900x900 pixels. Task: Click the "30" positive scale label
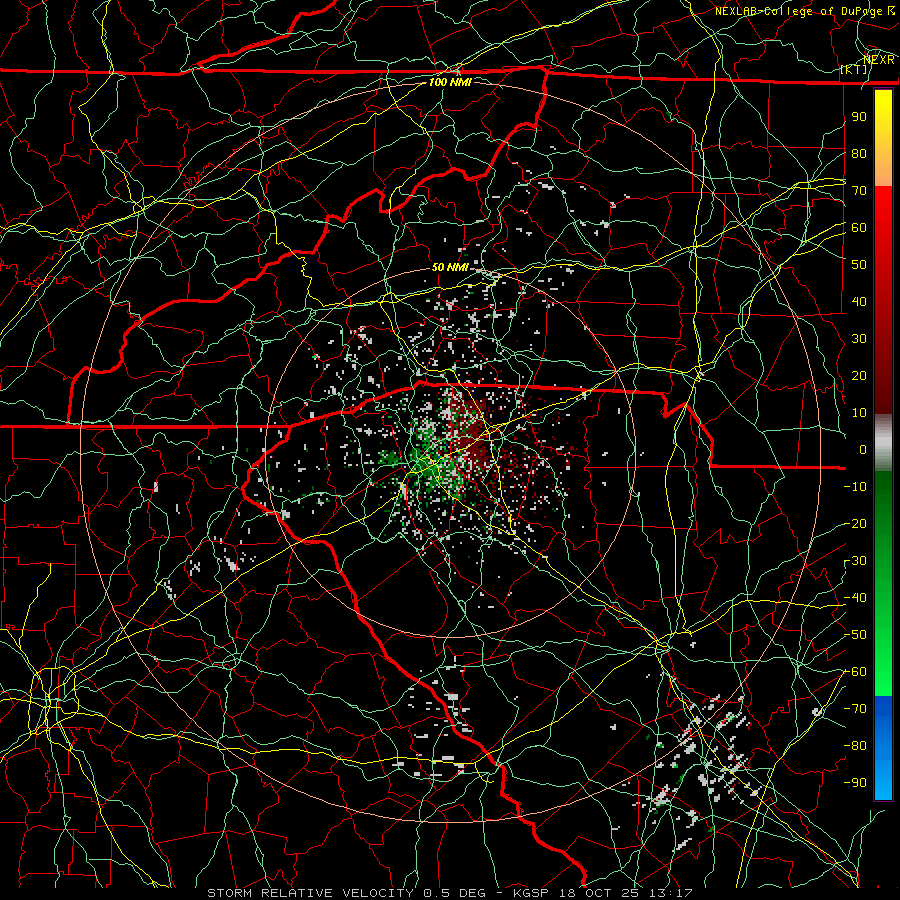click(x=859, y=339)
